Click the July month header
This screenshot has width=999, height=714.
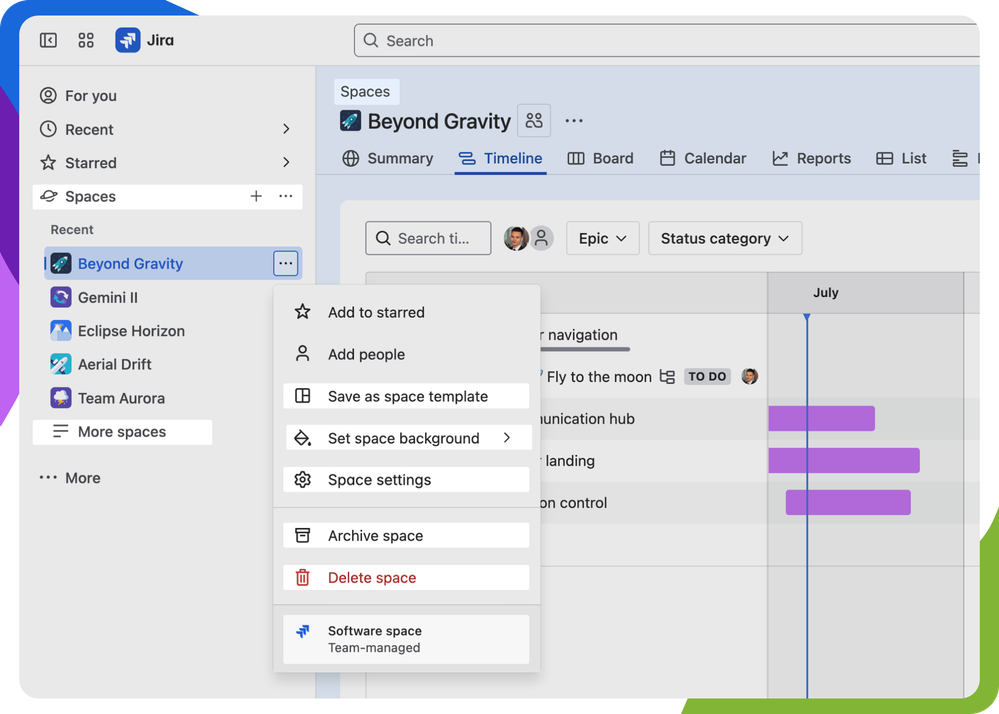(x=826, y=292)
